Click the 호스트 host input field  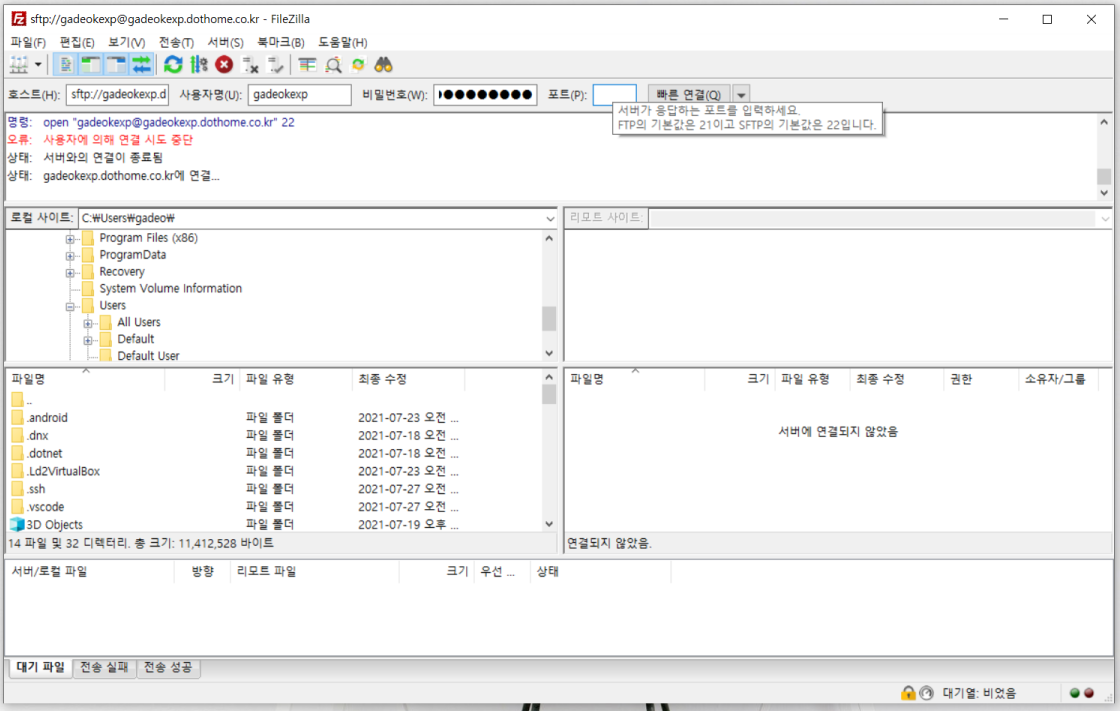coord(117,94)
